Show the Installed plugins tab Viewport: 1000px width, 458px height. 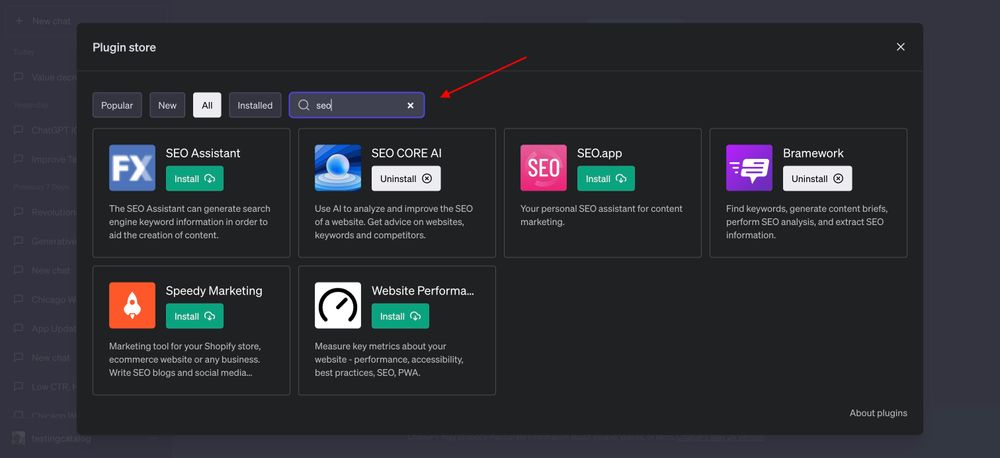255,105
